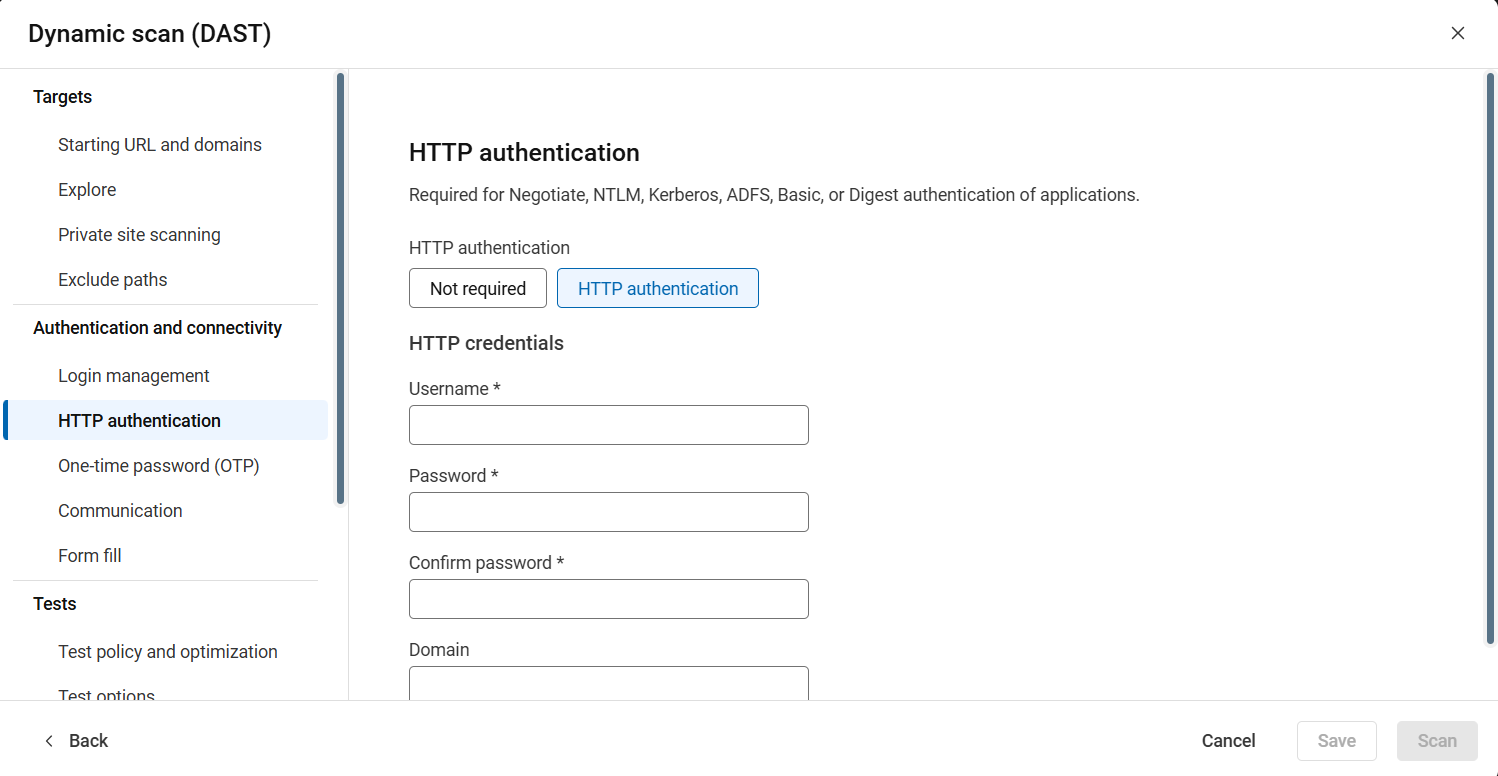The width and height of the screenshot is (1498, 776).
Task: Go to Communication settings
Action: click(x=120, y=511)
